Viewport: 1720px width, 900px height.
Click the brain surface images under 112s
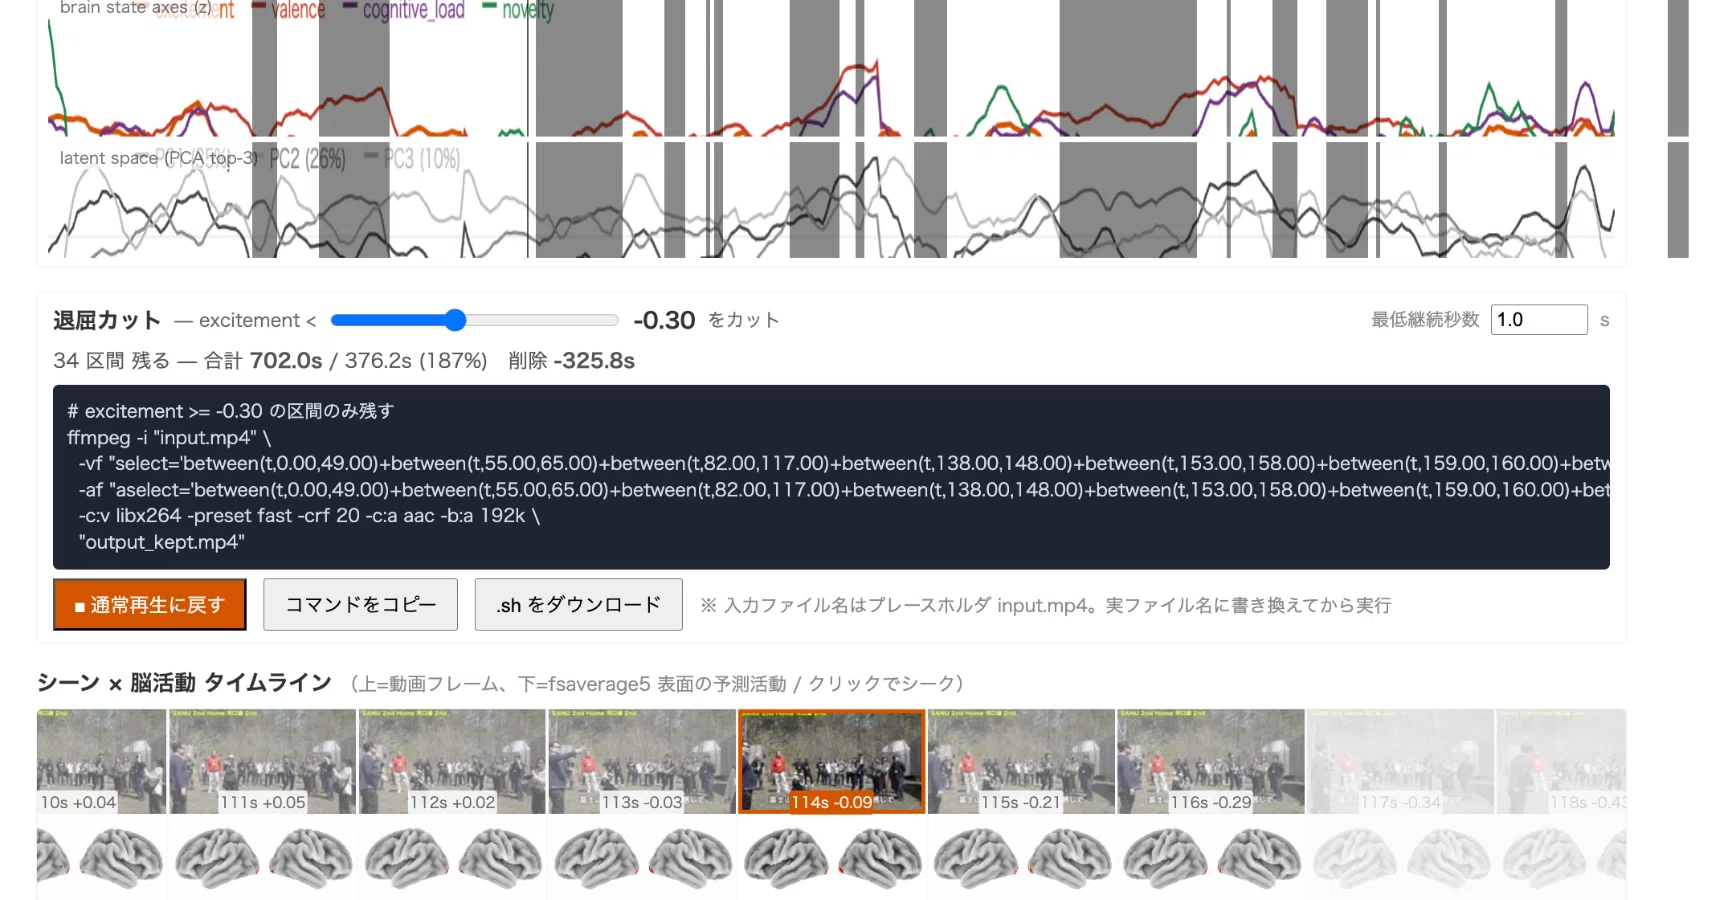coord(452,859)
